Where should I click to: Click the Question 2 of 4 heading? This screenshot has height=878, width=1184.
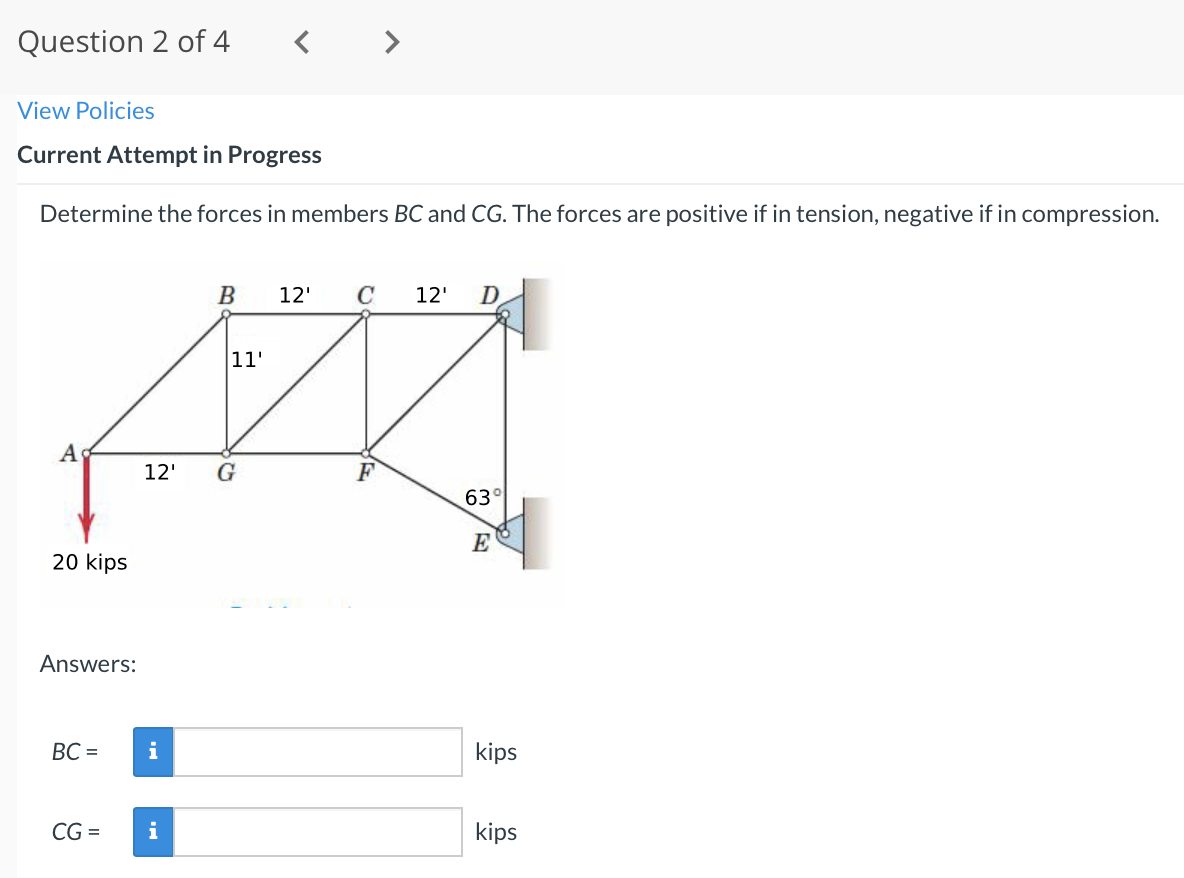coord(124,42)
